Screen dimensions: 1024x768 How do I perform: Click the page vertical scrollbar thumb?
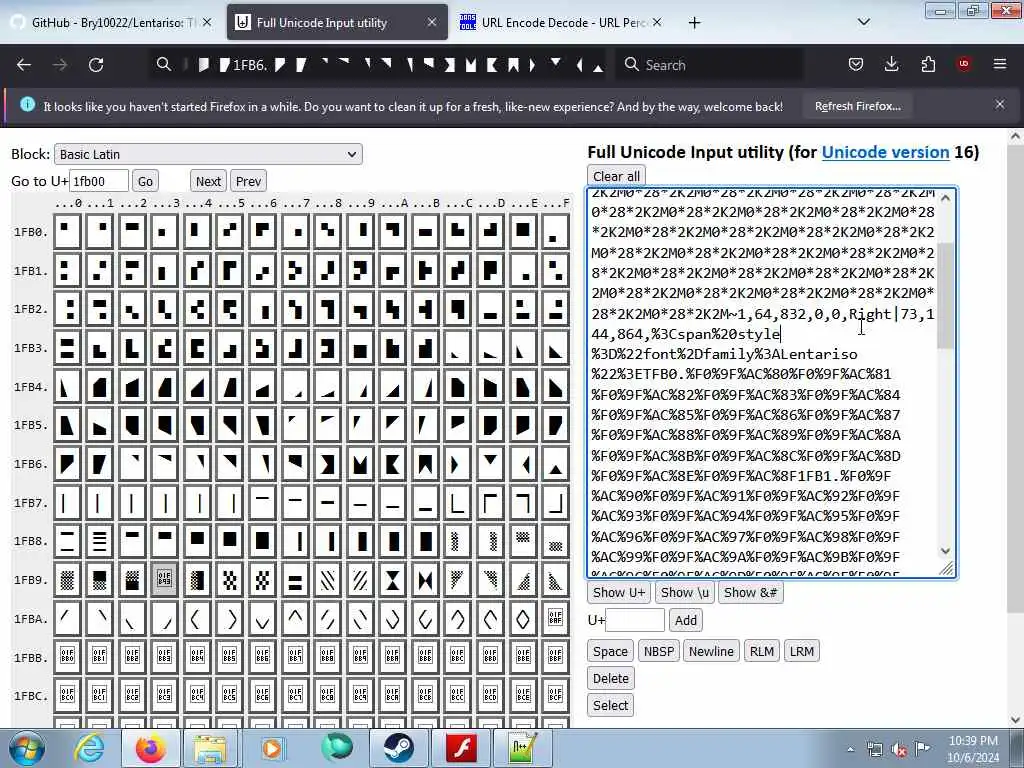pos(1015,379)
